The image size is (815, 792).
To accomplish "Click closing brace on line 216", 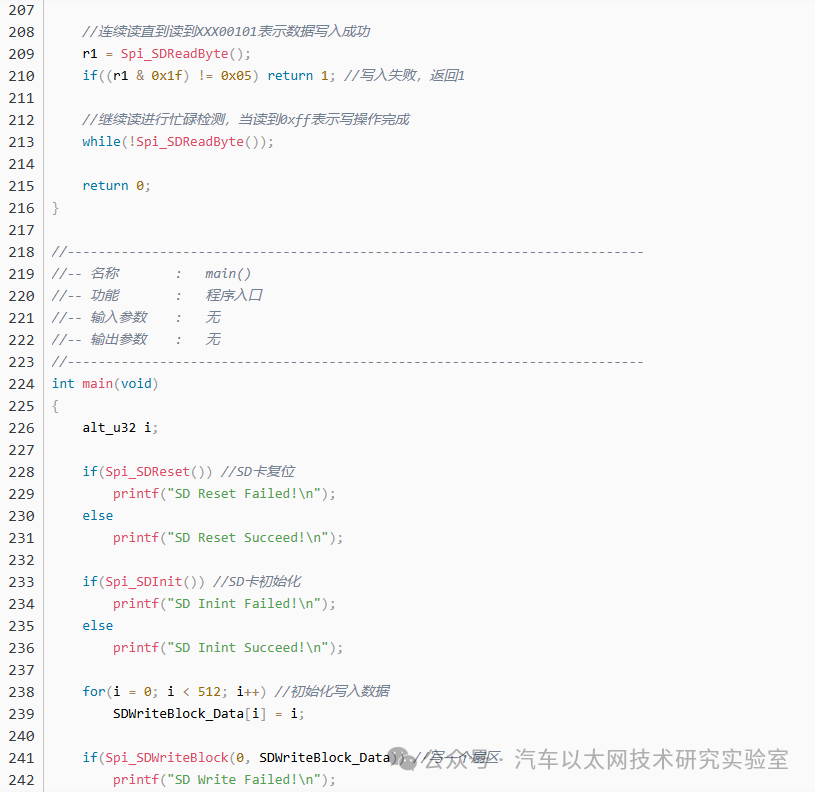I will (x=55, y=208).
